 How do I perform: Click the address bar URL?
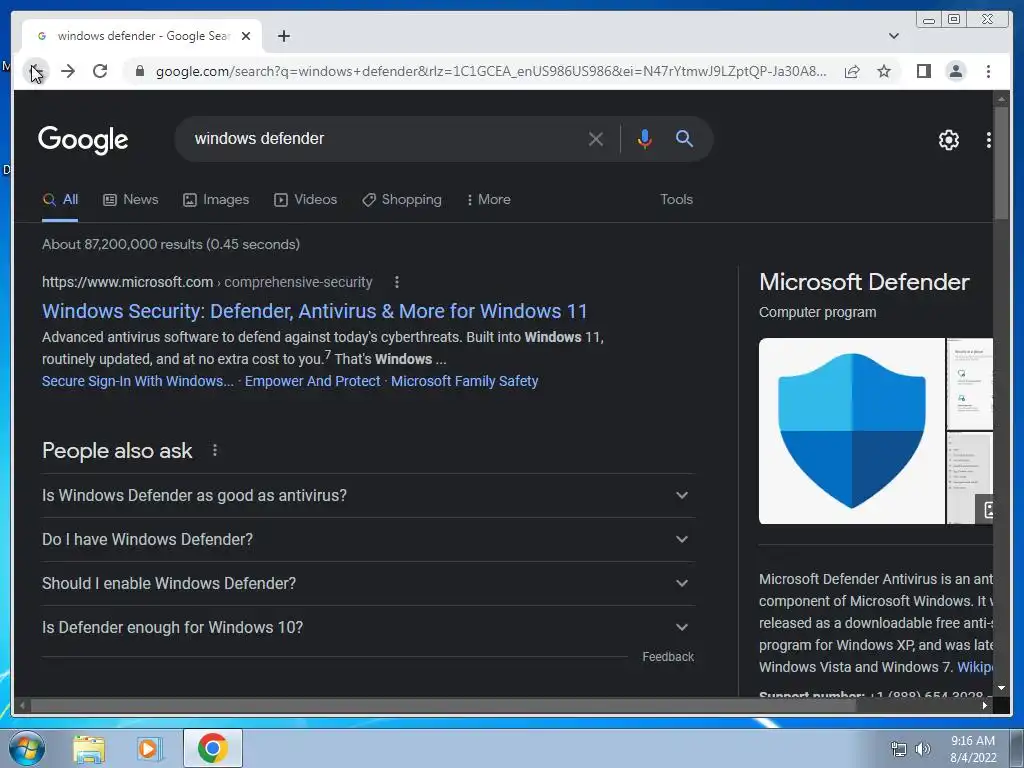[x=491, y=71]
